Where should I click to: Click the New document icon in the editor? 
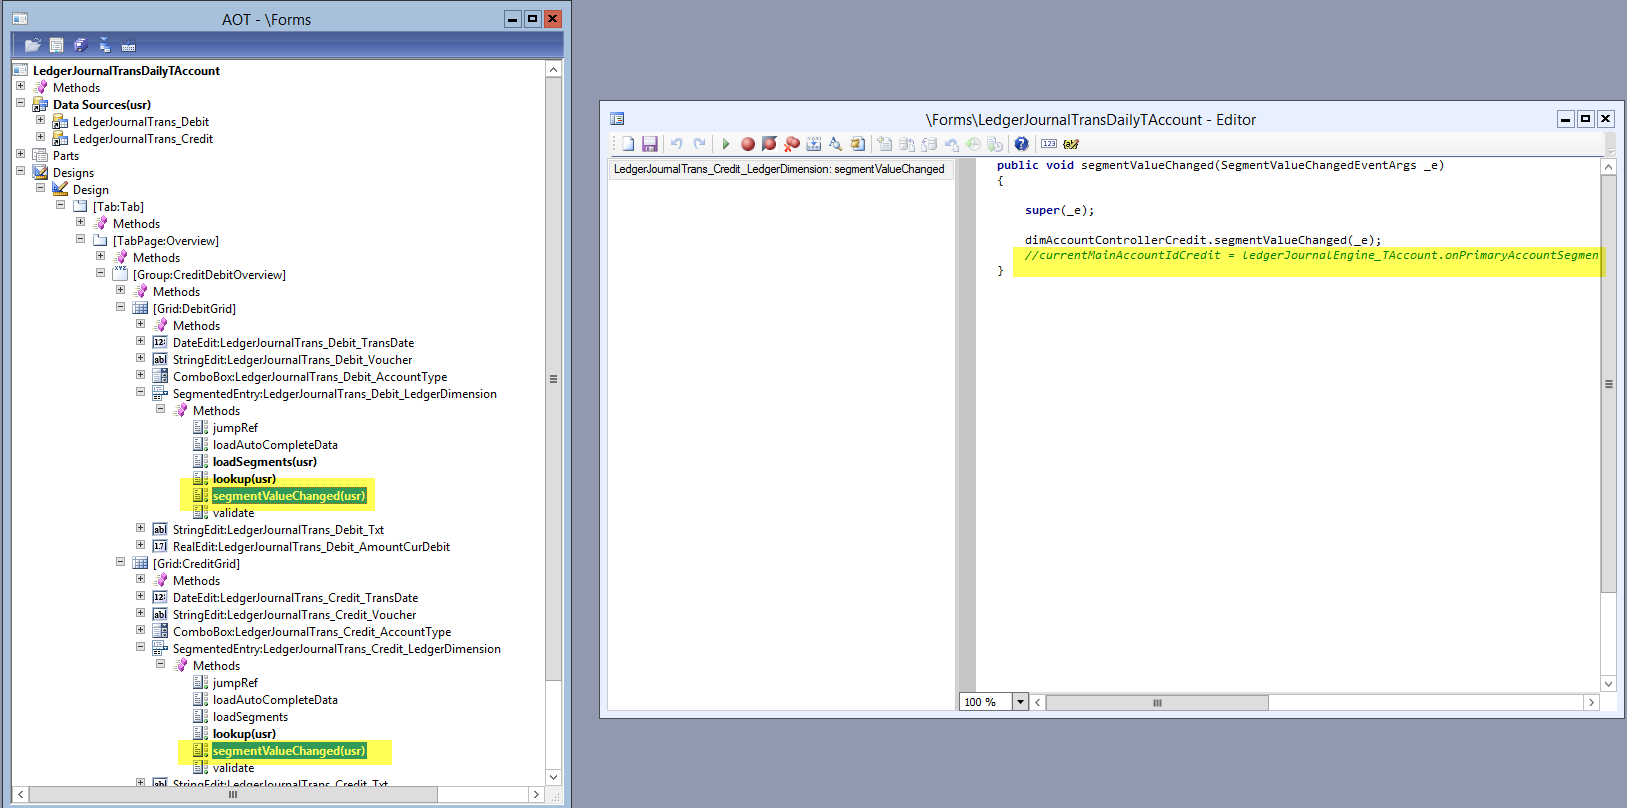(628, 144)
